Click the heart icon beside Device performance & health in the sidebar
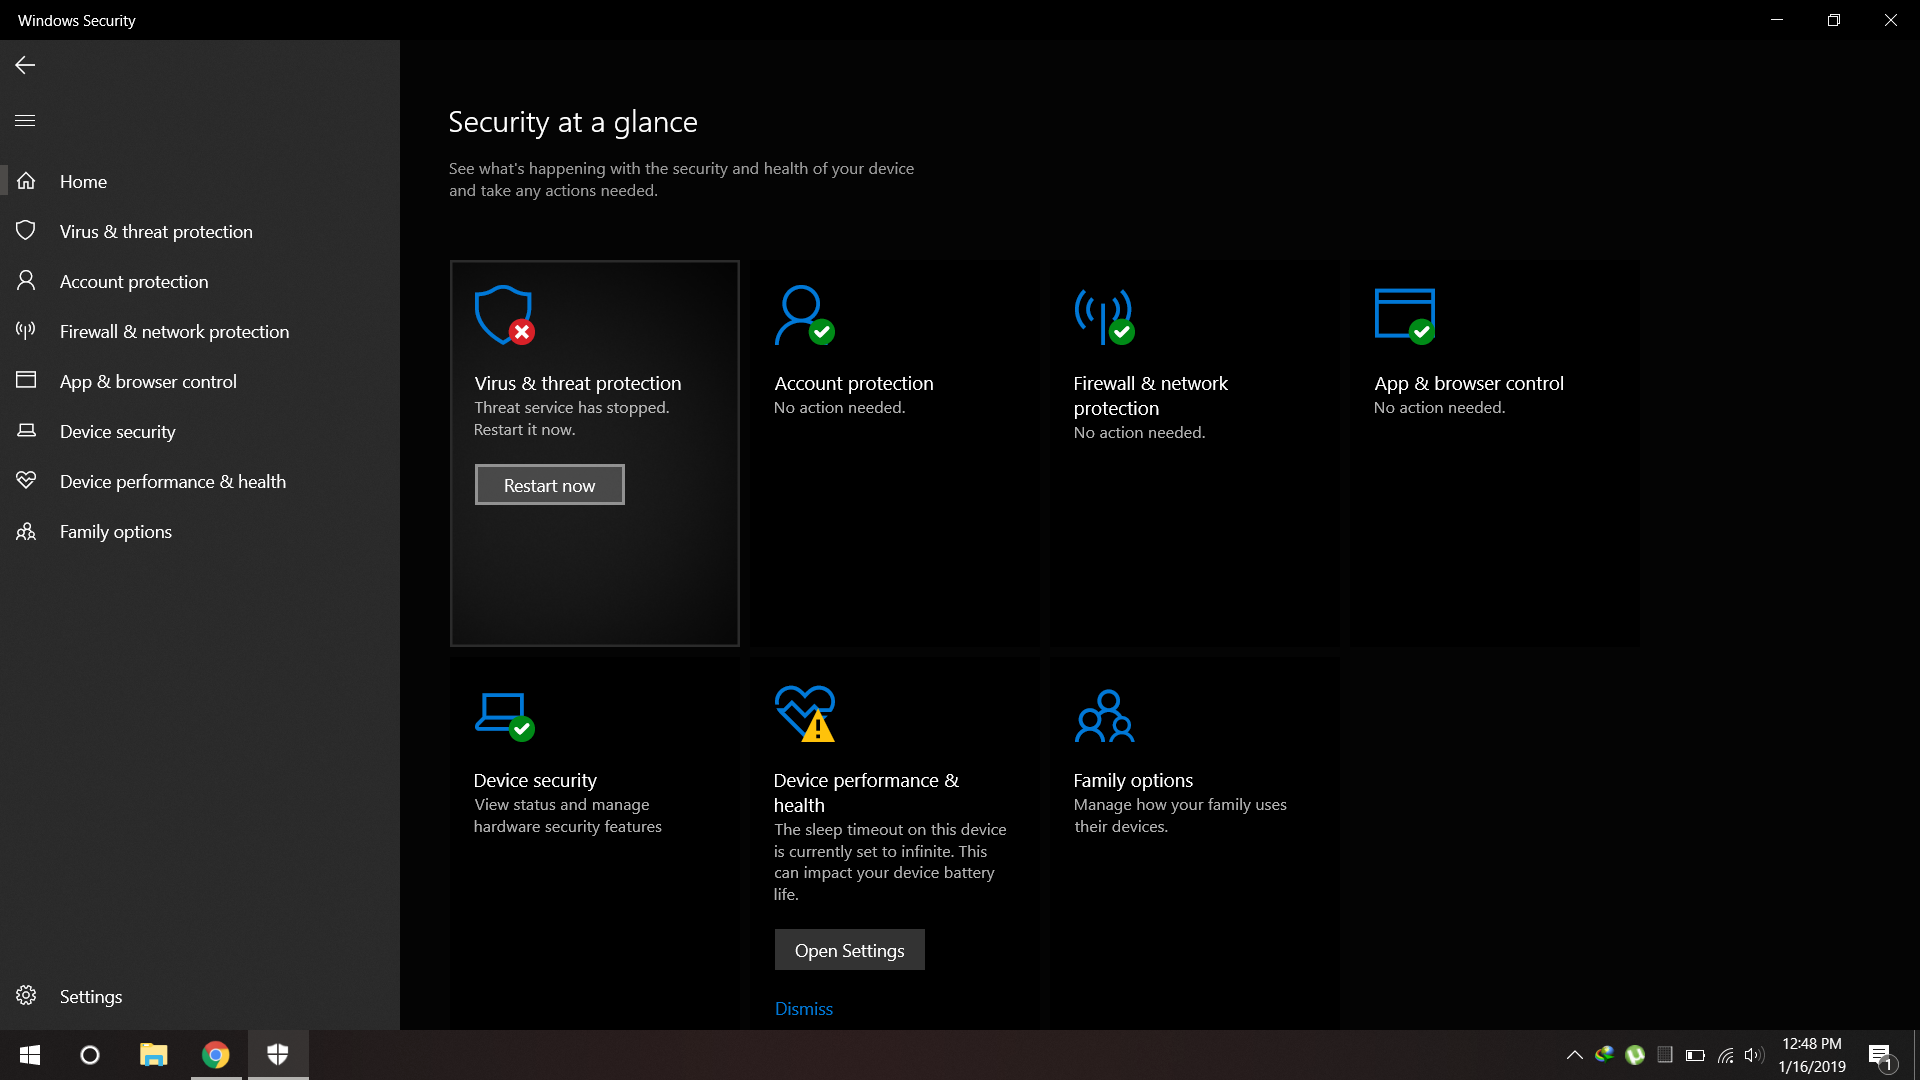1920x1080 pixels. point(26,480)
